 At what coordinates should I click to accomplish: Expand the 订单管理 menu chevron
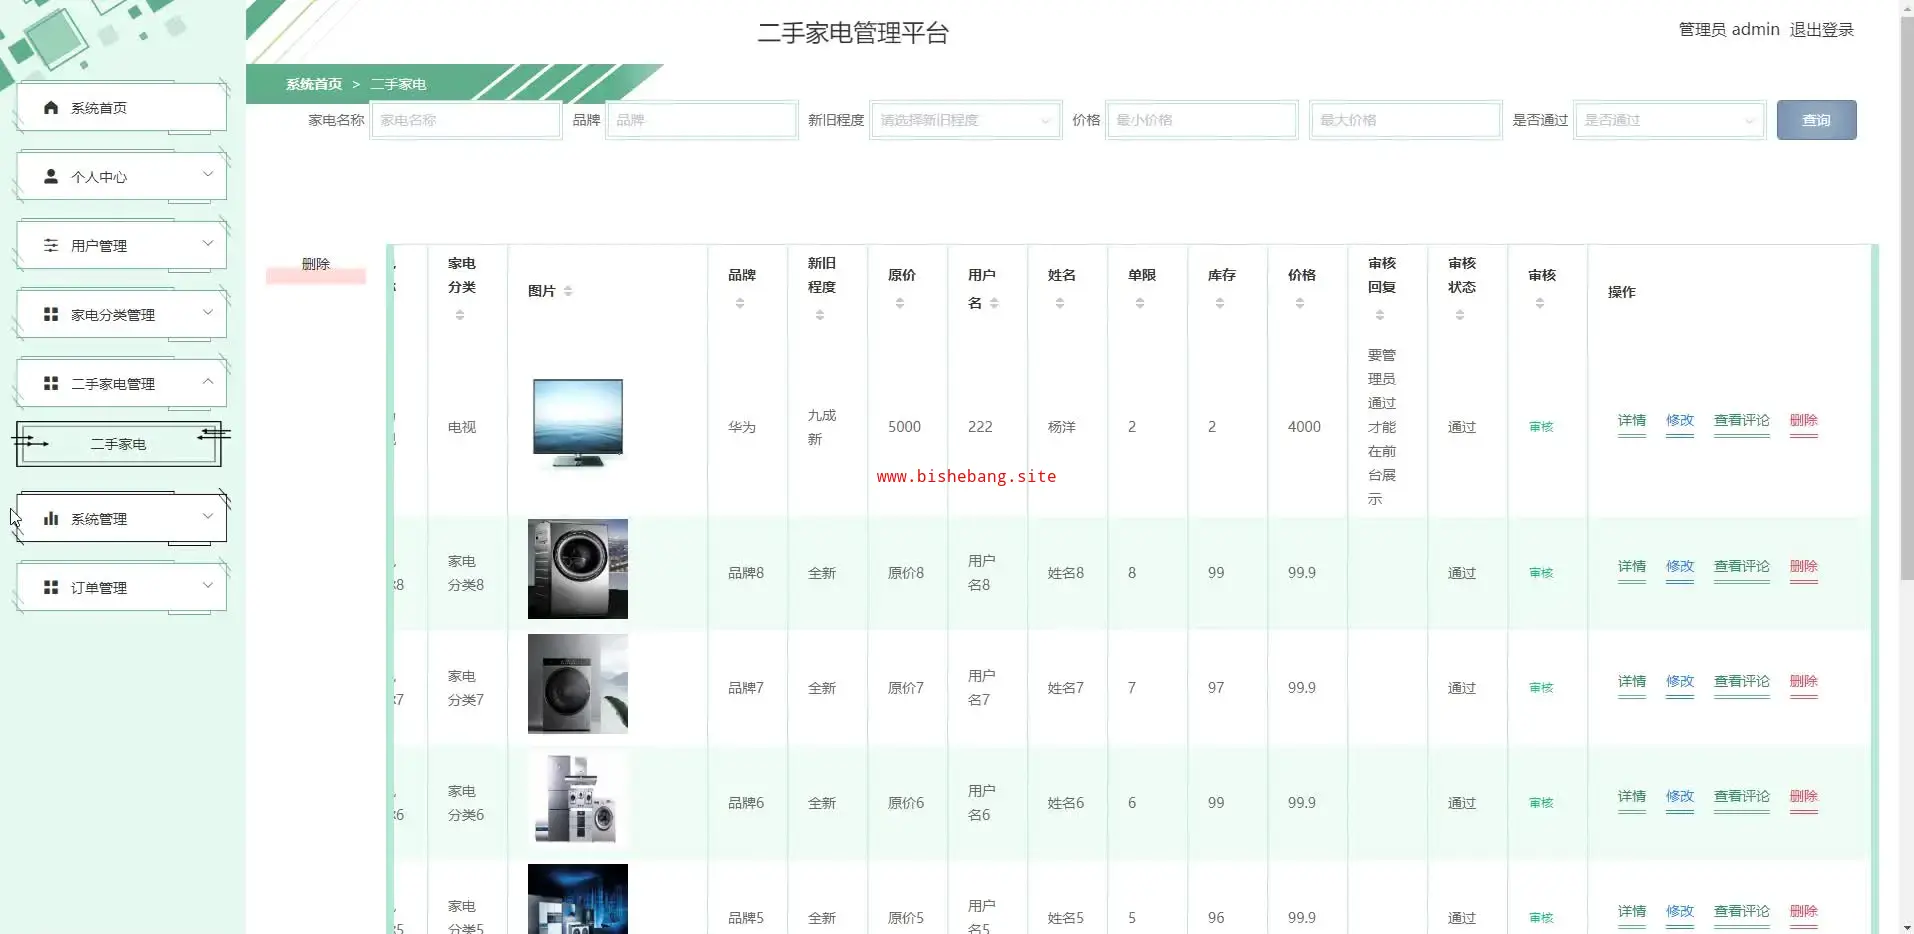[x=208, y=585]
